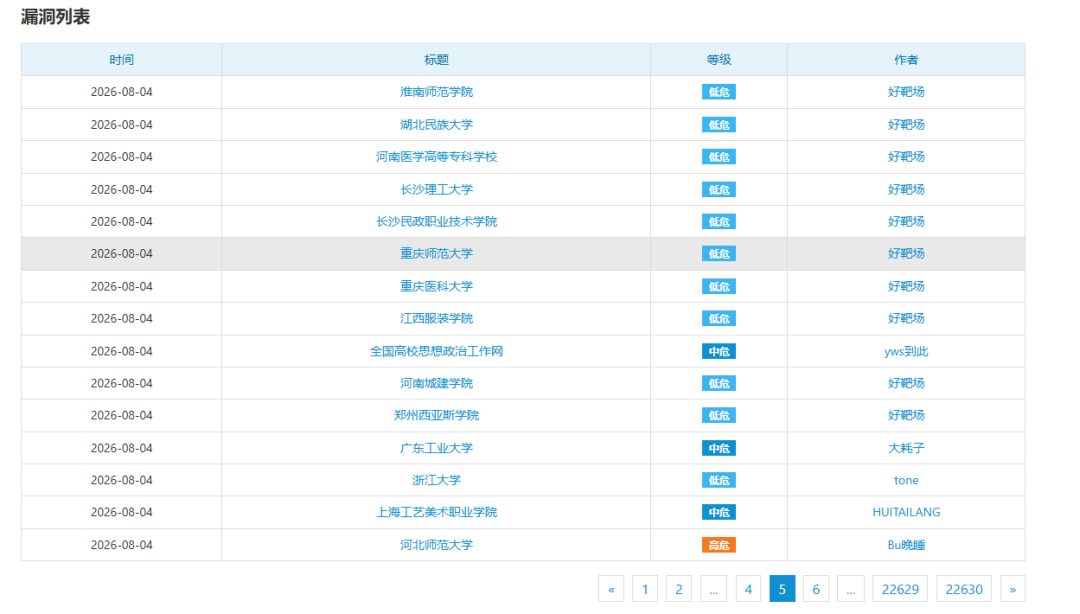
Task: Click the 标题 column header
Action: coord(436,60)
